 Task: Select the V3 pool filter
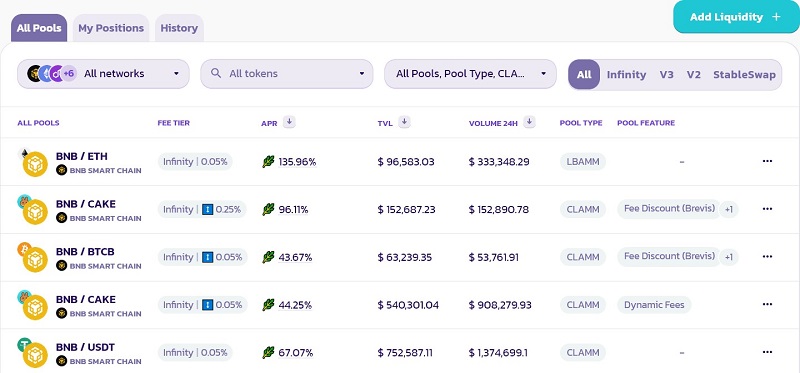666,74
